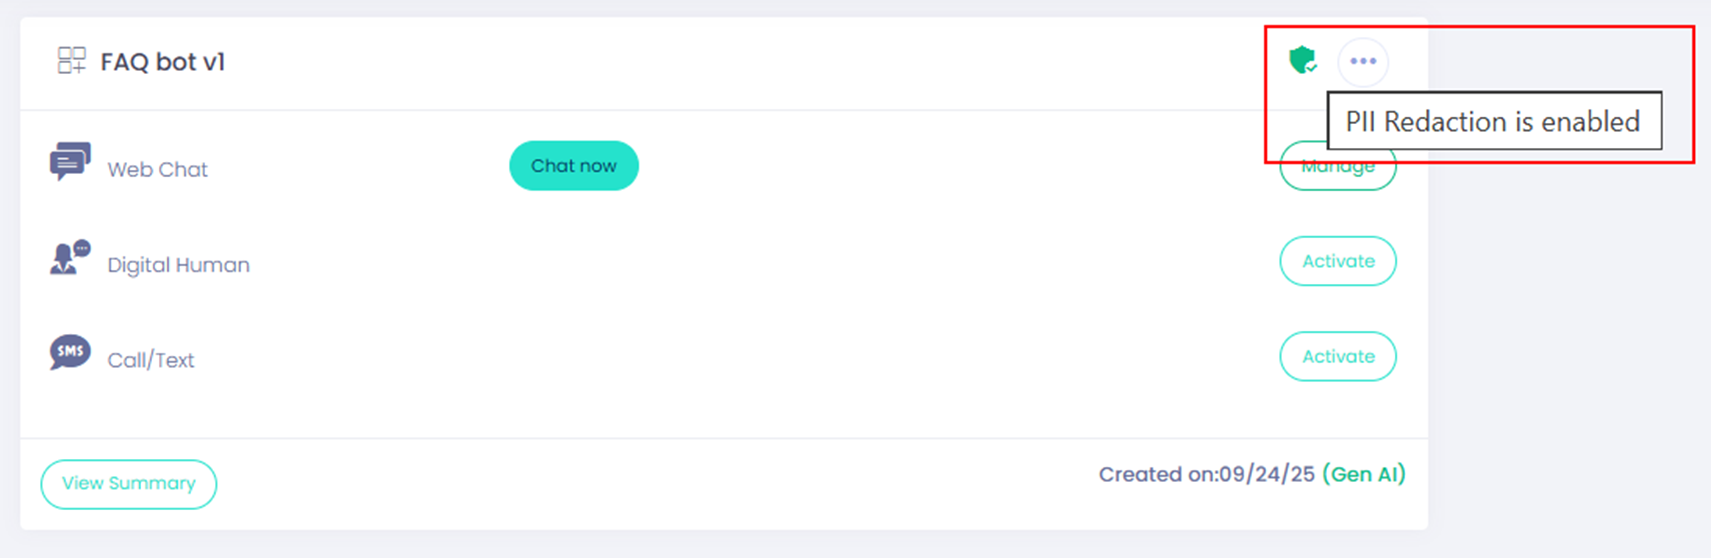Click the Digital Human avatar icon

pos(70,258)
